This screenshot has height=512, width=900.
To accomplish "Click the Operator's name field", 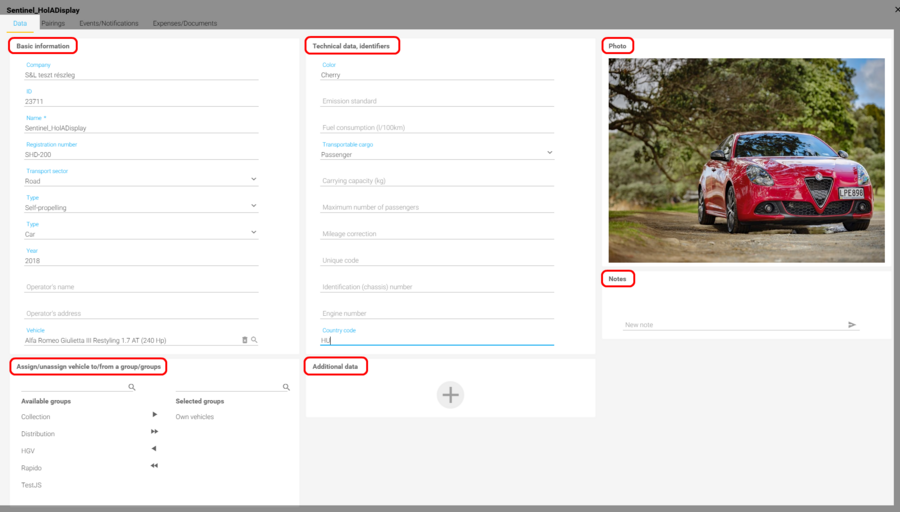I will tap(141, 286).
